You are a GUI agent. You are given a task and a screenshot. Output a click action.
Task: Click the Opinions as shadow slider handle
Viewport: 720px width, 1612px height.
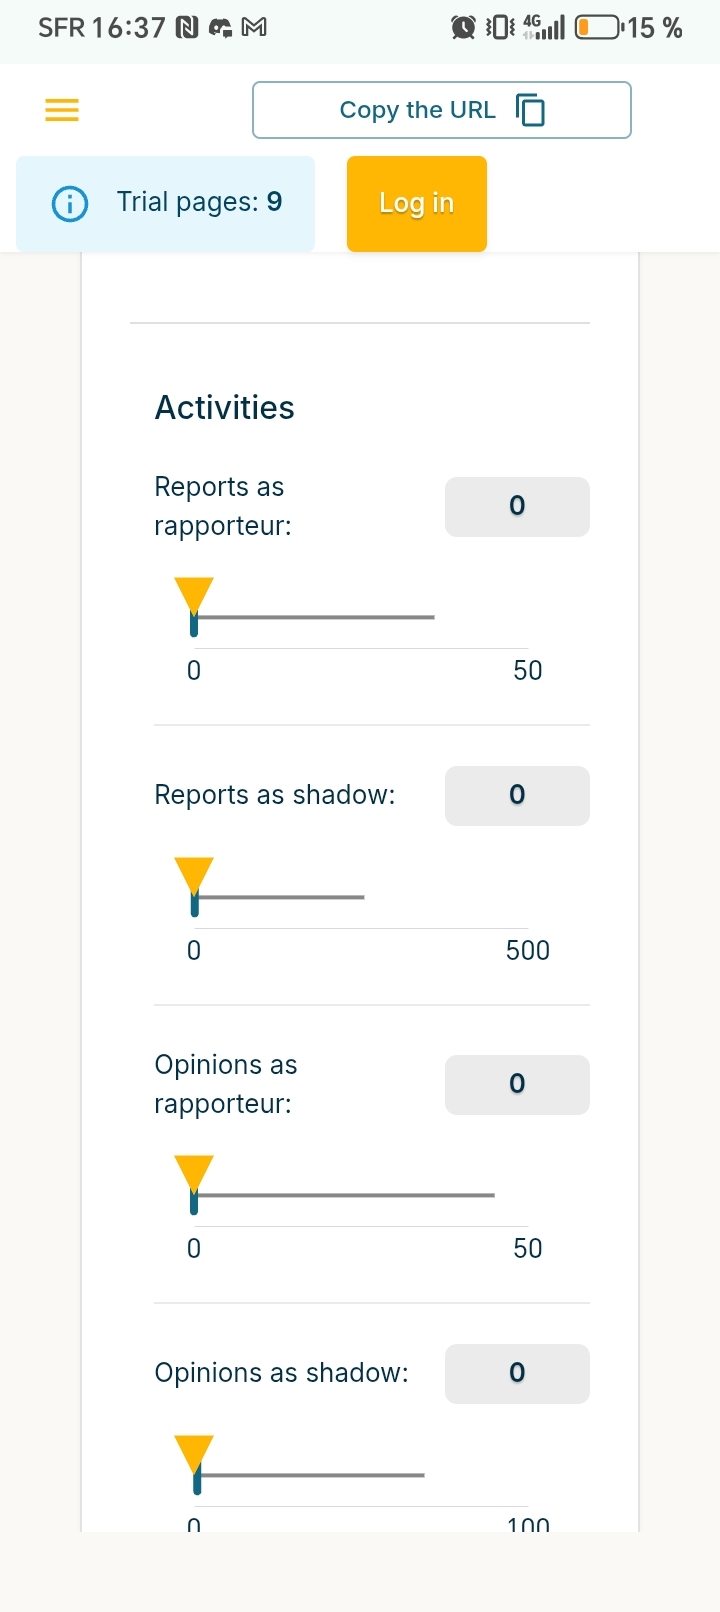pos(194,1455)
